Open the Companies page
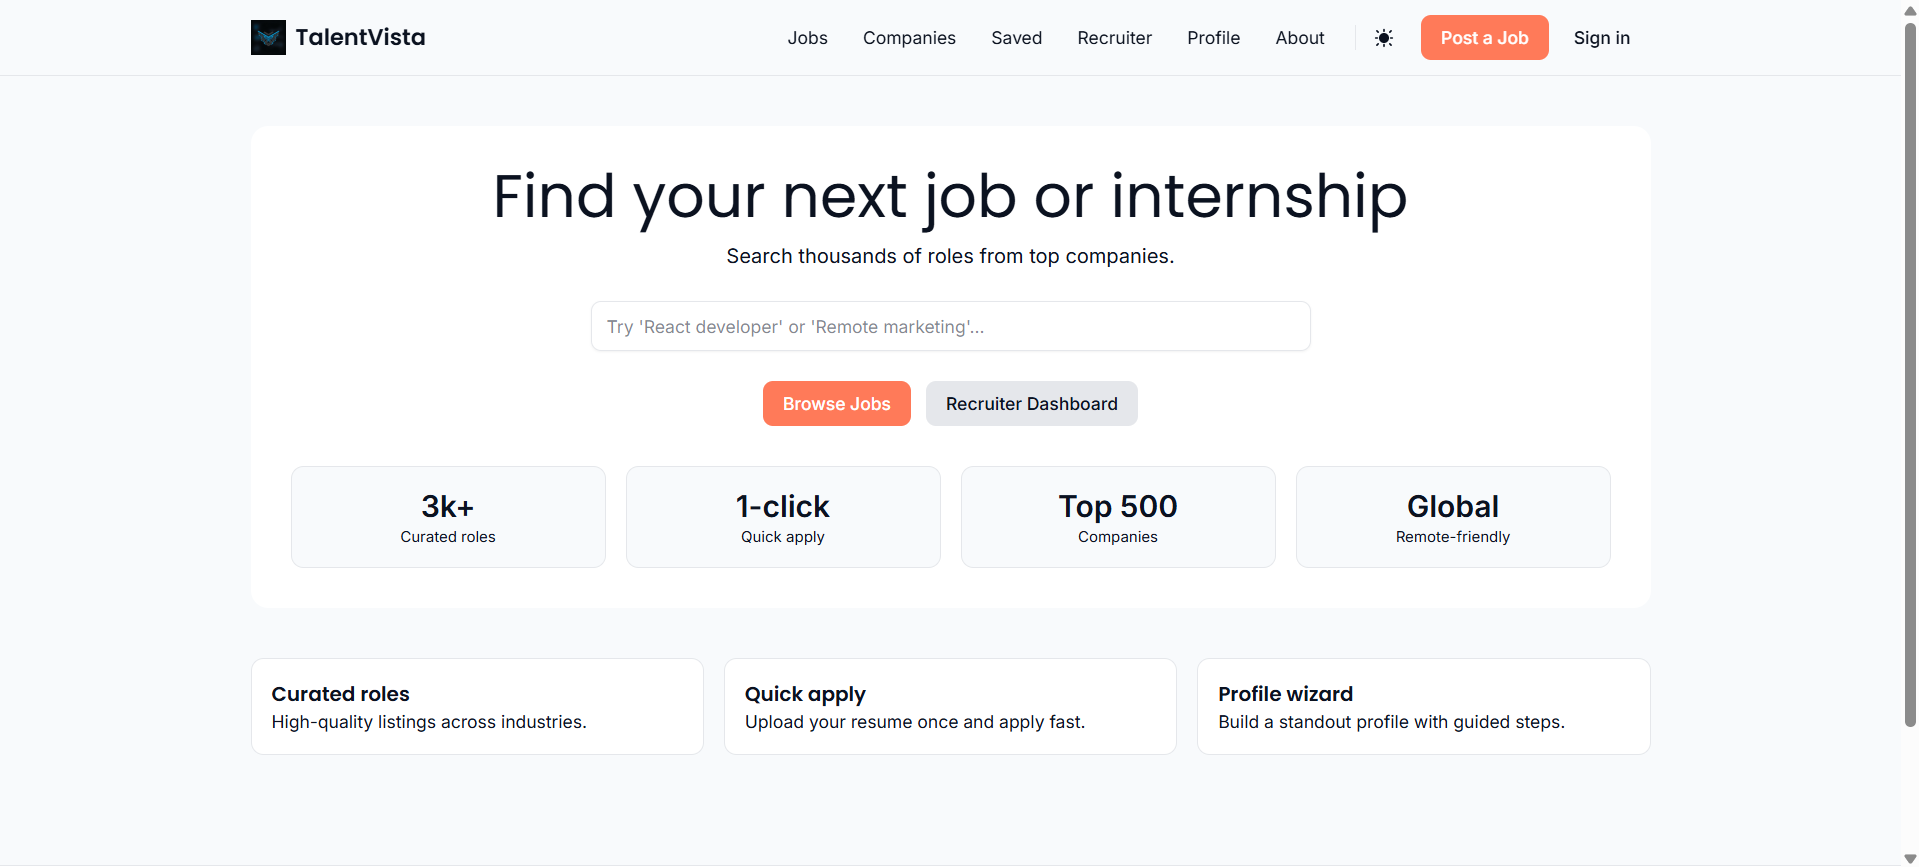The image size is (1919, 867). pyautogui.click(x=908, y=37)
